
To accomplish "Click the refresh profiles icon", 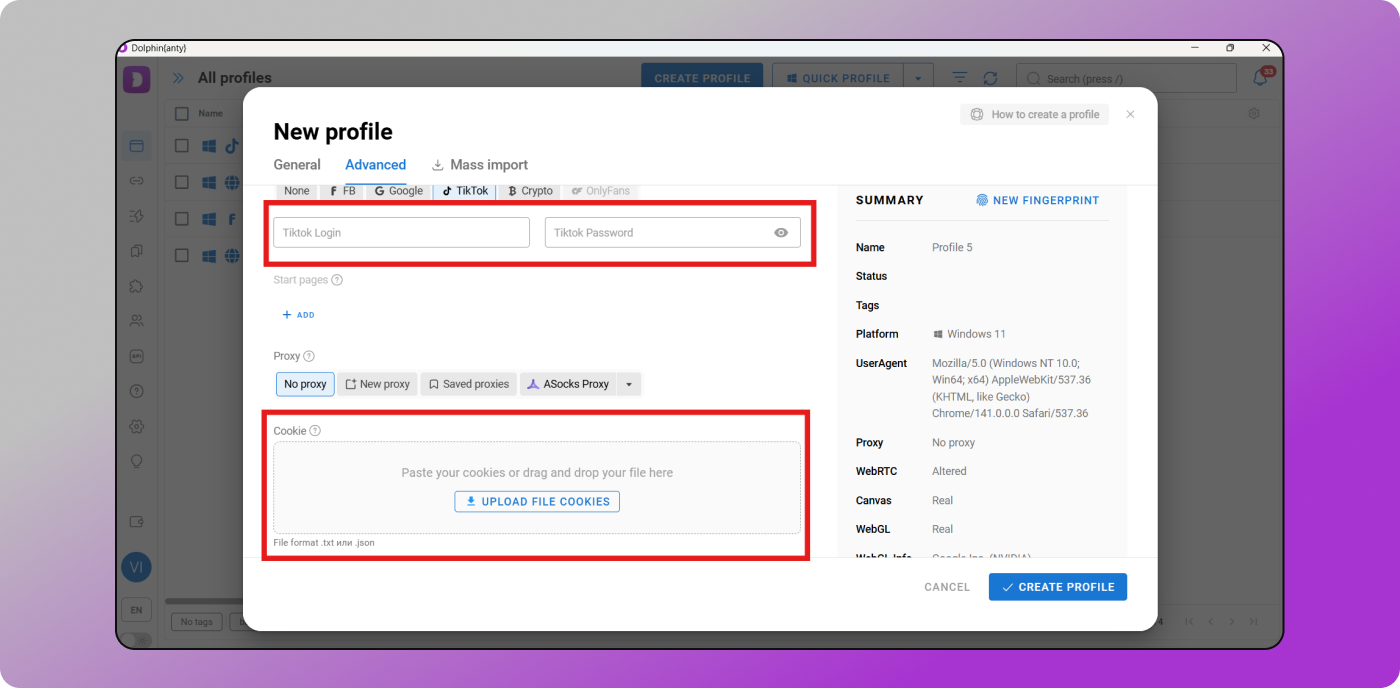I will (x=990, y=78).
